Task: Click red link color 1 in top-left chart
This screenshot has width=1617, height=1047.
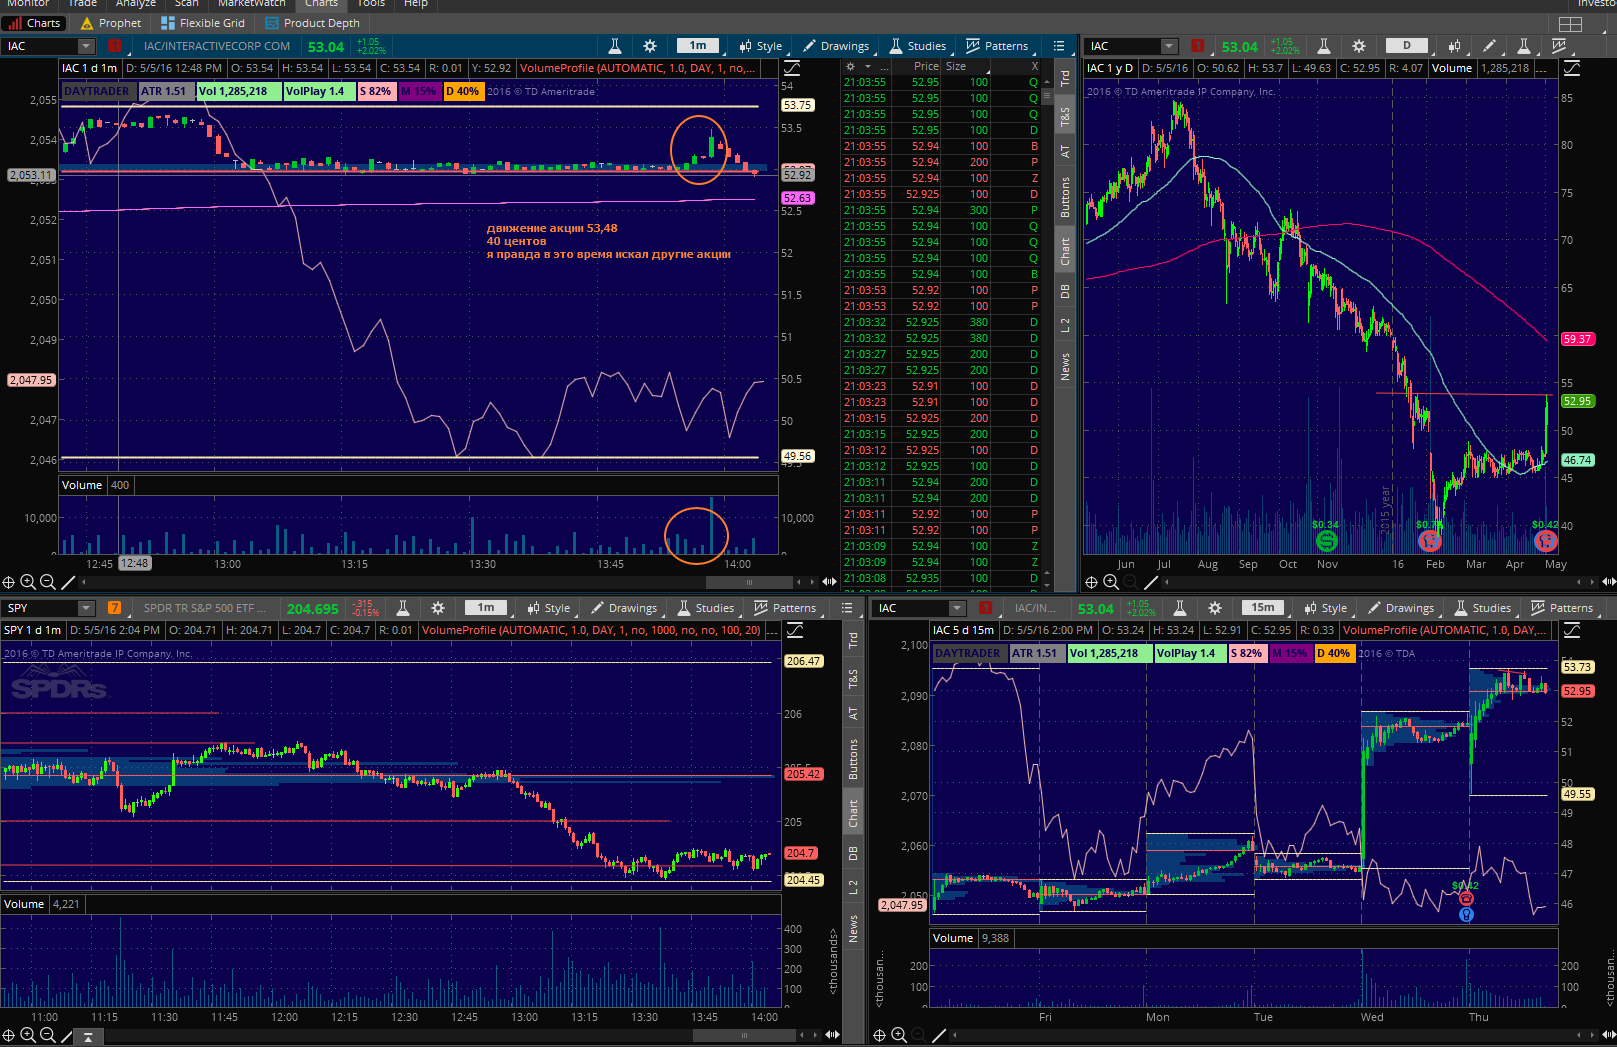Action: point(115,46)
